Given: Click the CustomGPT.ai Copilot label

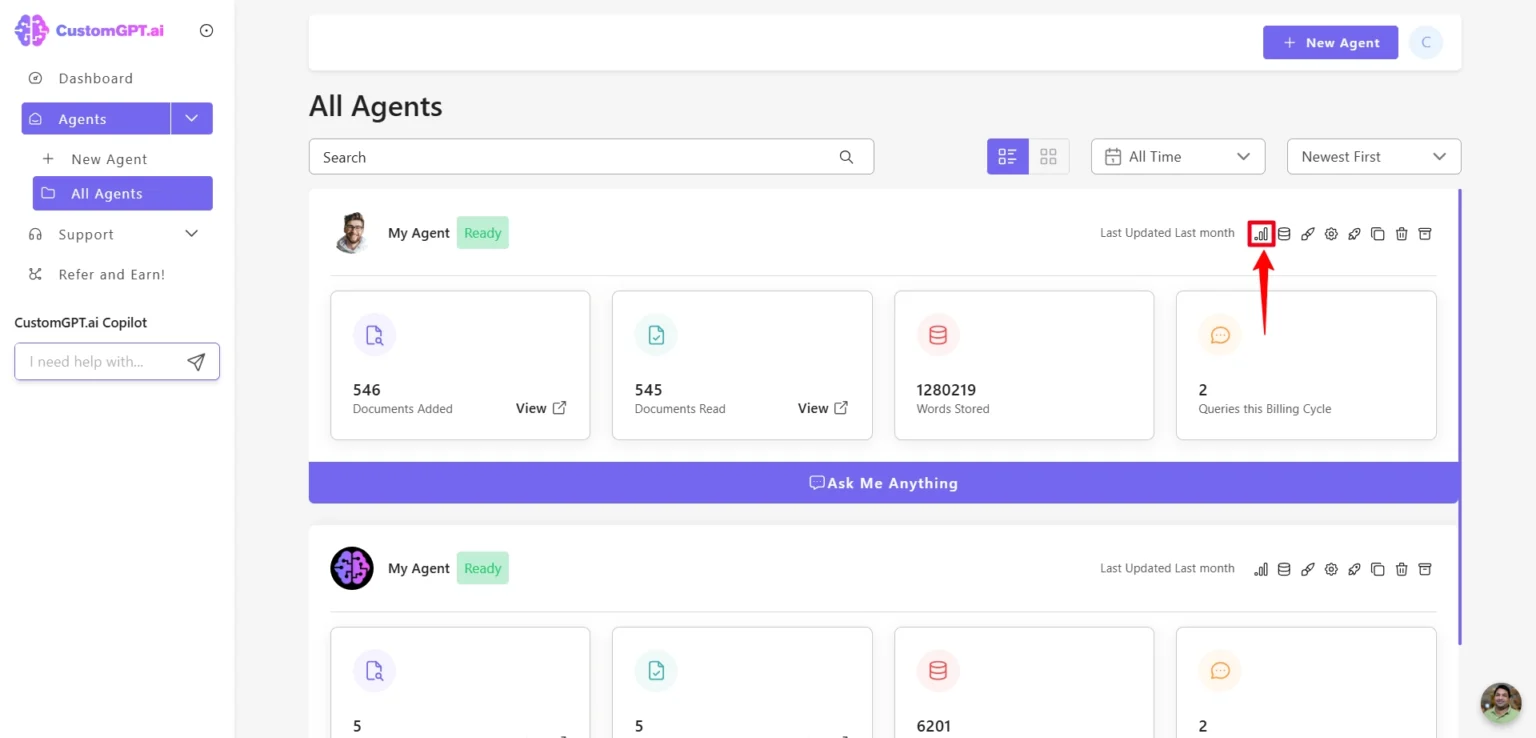Looking at the screenshot, I should pos(81,323).
